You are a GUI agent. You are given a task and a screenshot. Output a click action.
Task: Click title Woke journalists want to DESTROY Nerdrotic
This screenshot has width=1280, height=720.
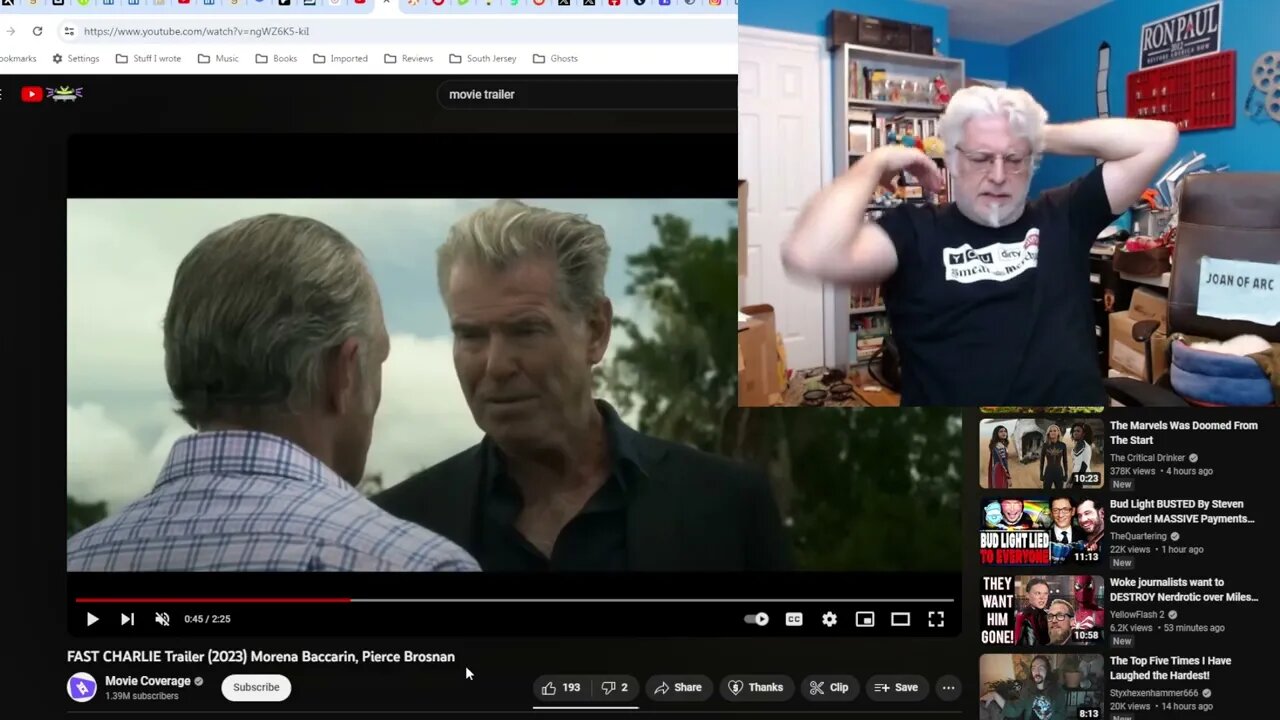[x=1184, y=589]
